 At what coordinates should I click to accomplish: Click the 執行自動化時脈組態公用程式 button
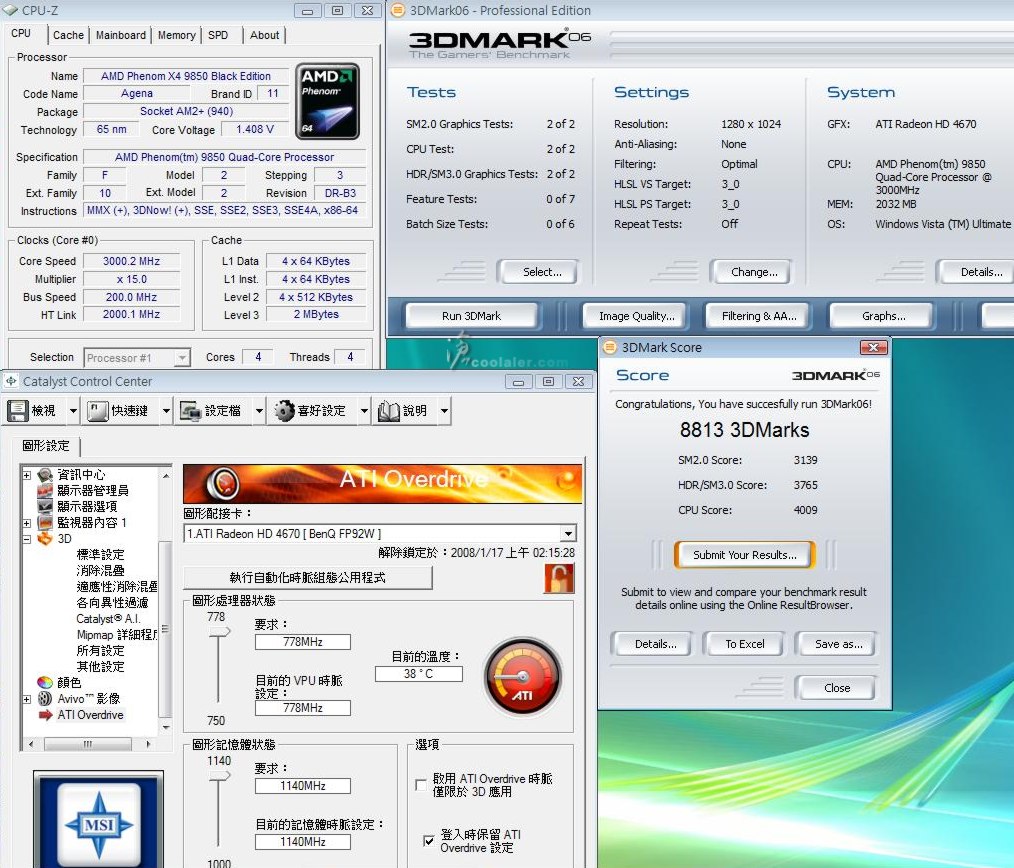[308, 578]
